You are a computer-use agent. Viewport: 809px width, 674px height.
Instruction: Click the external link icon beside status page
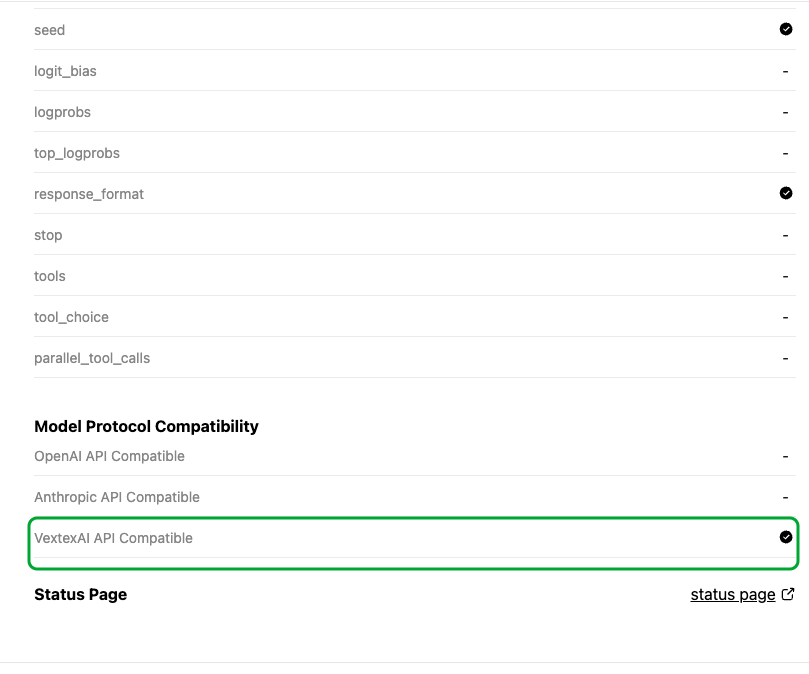click(x=788, y=594)
